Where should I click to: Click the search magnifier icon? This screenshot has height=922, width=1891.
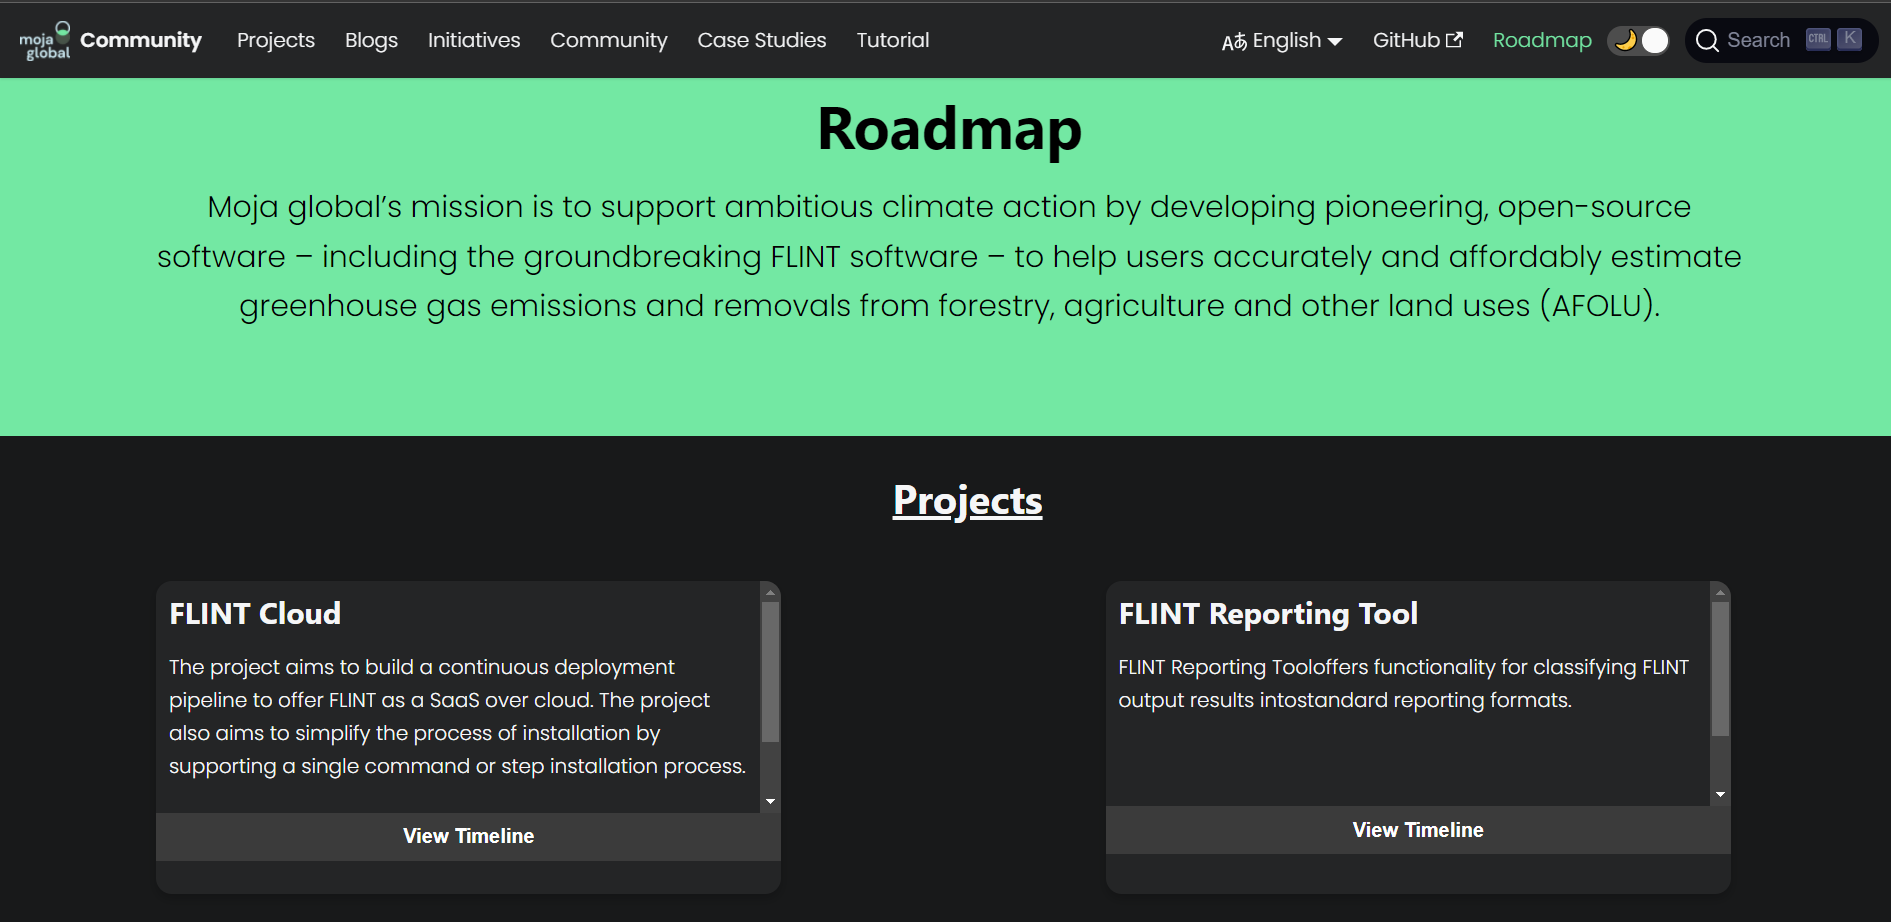[1707, 41]
